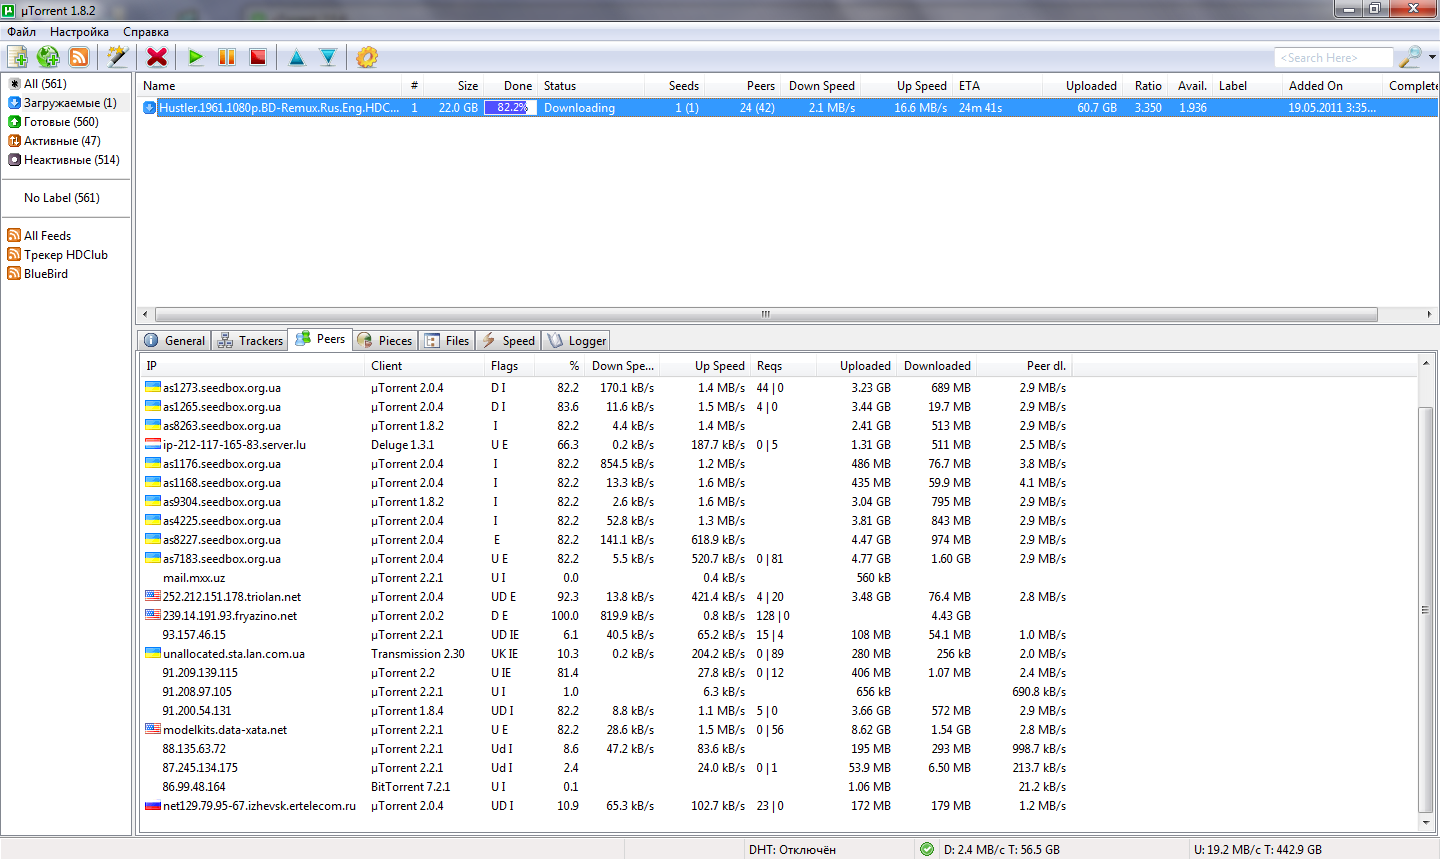
Task: Select the Hustler.1961 torrent row
Action: [x=787, y=108]
